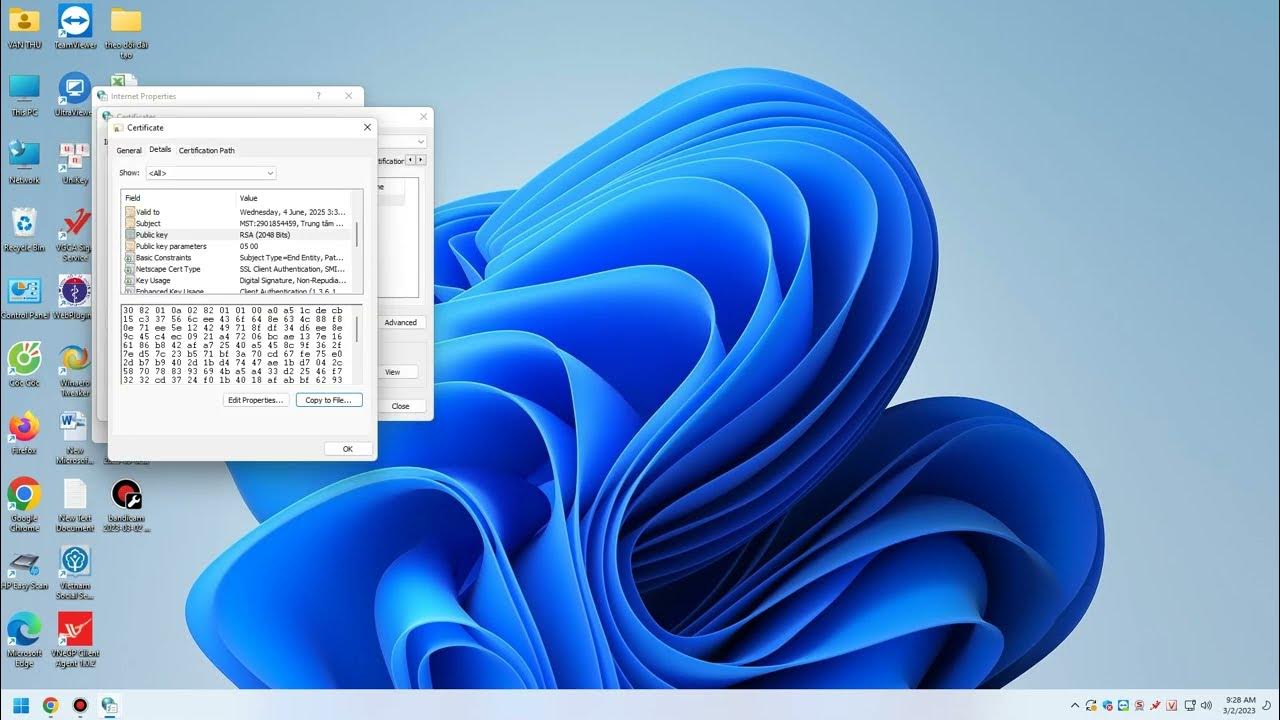1280x720 pixels.
Task: Select the New Text Document file
Action: coord(75,505)
